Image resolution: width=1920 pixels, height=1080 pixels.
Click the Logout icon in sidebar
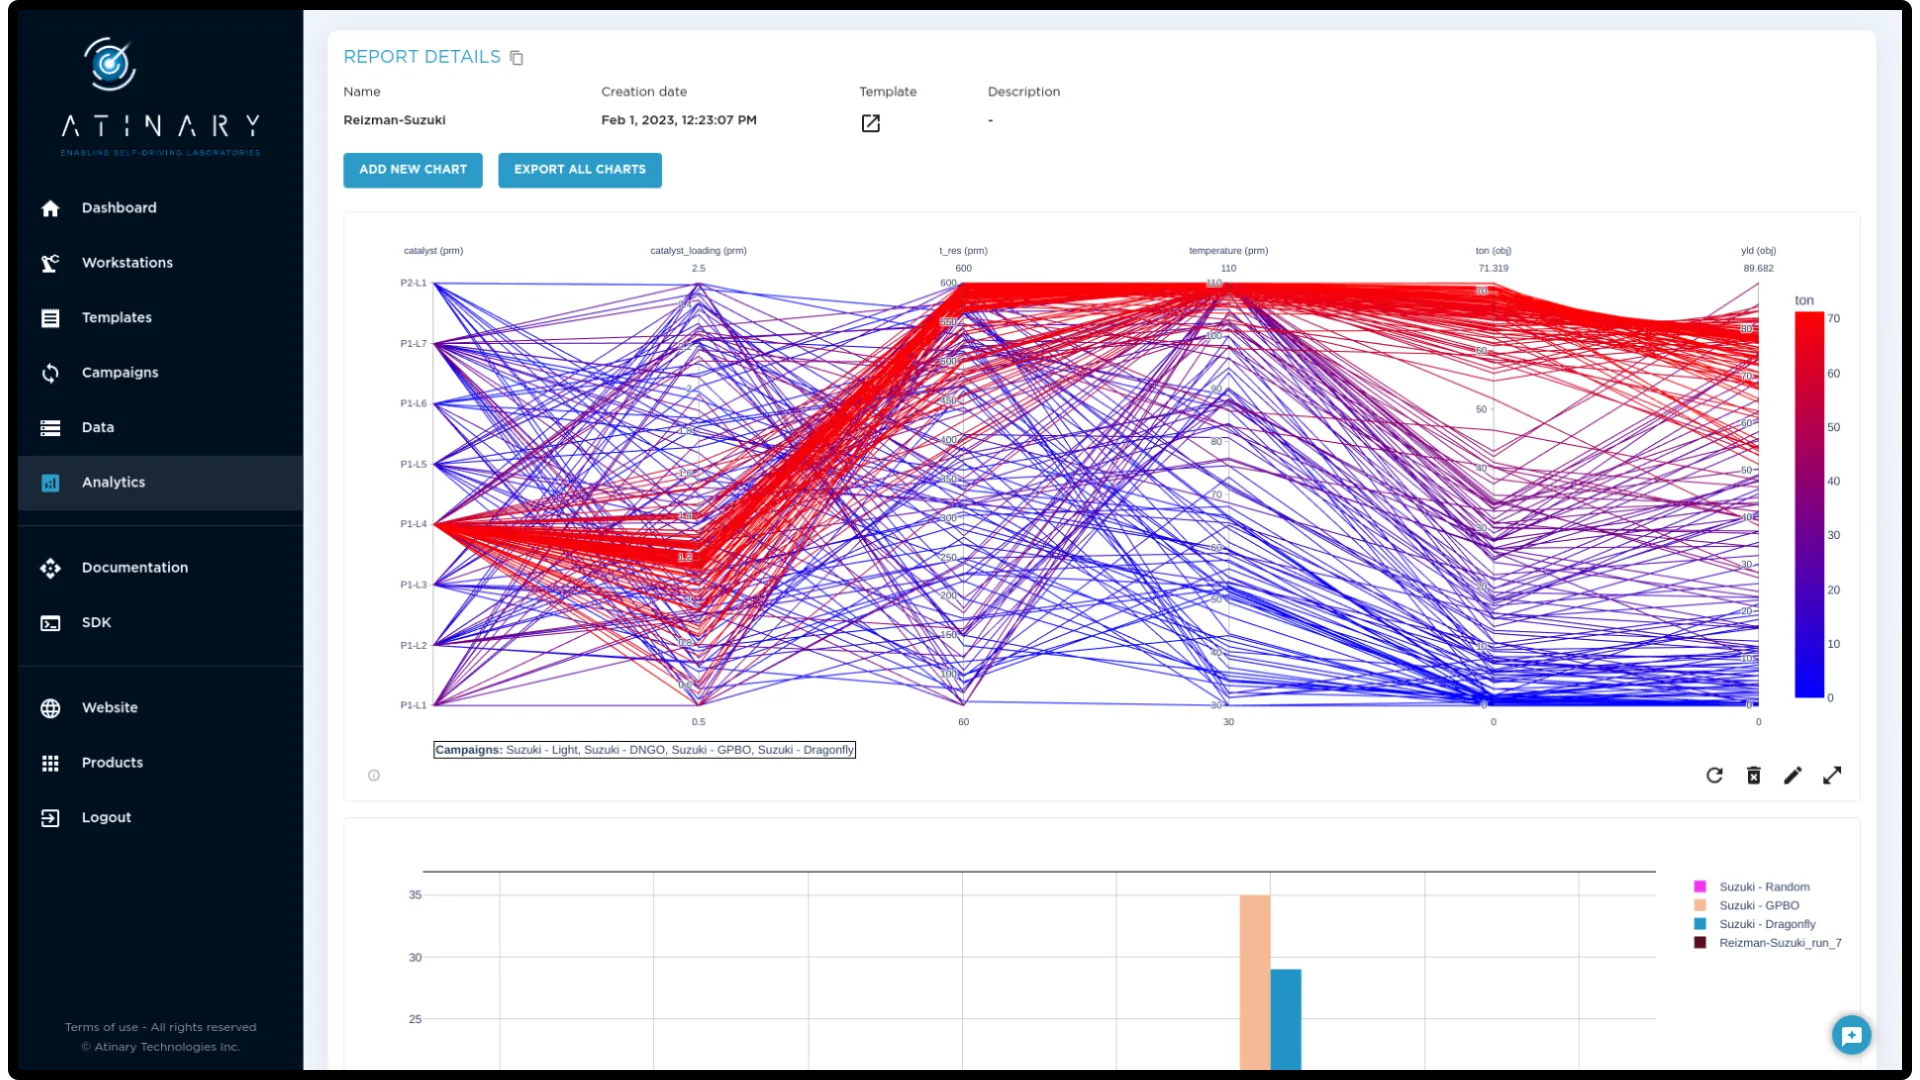tap(50, 817)
